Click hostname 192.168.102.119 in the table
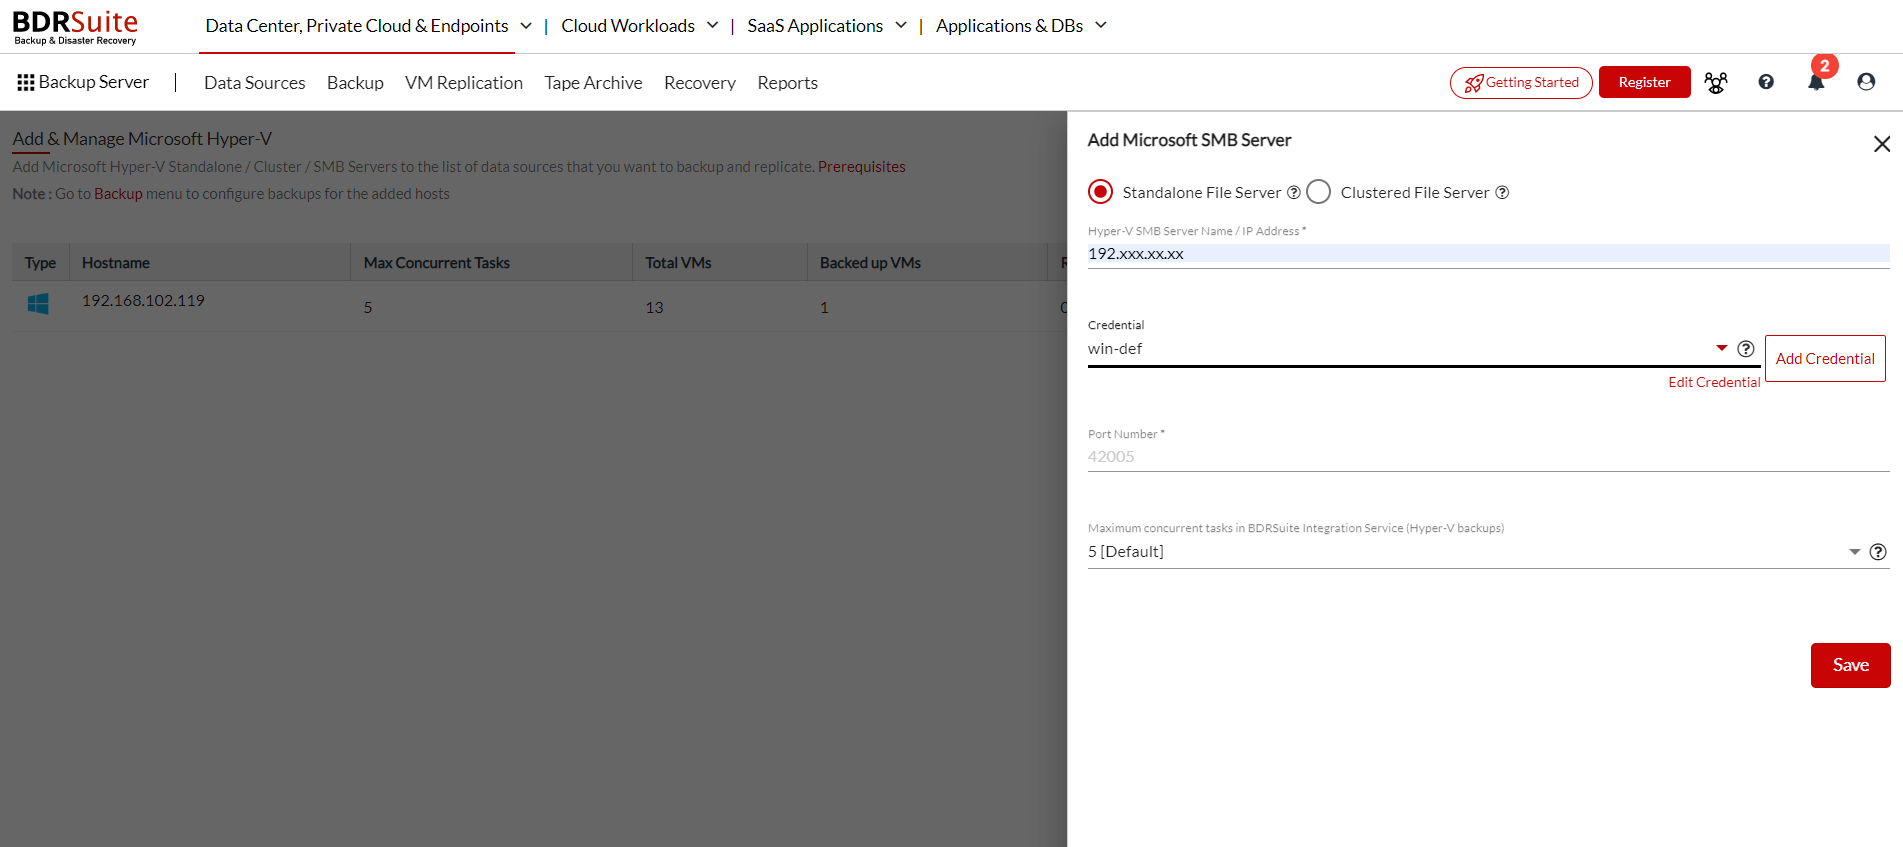Viewport: 1903px width, 847px height. point(143,301)
